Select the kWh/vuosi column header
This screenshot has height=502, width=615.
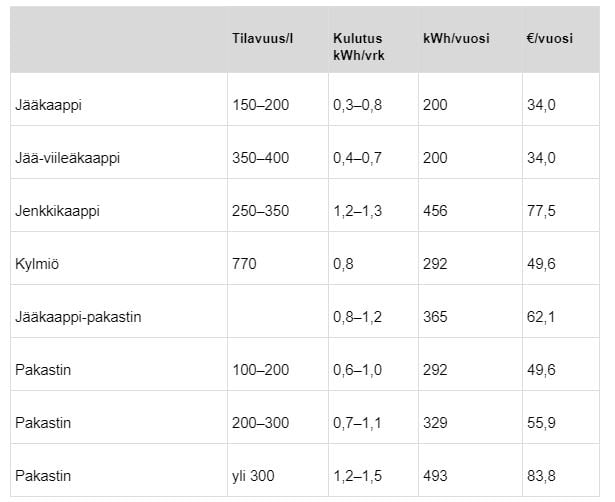click(x=456, y=38)
